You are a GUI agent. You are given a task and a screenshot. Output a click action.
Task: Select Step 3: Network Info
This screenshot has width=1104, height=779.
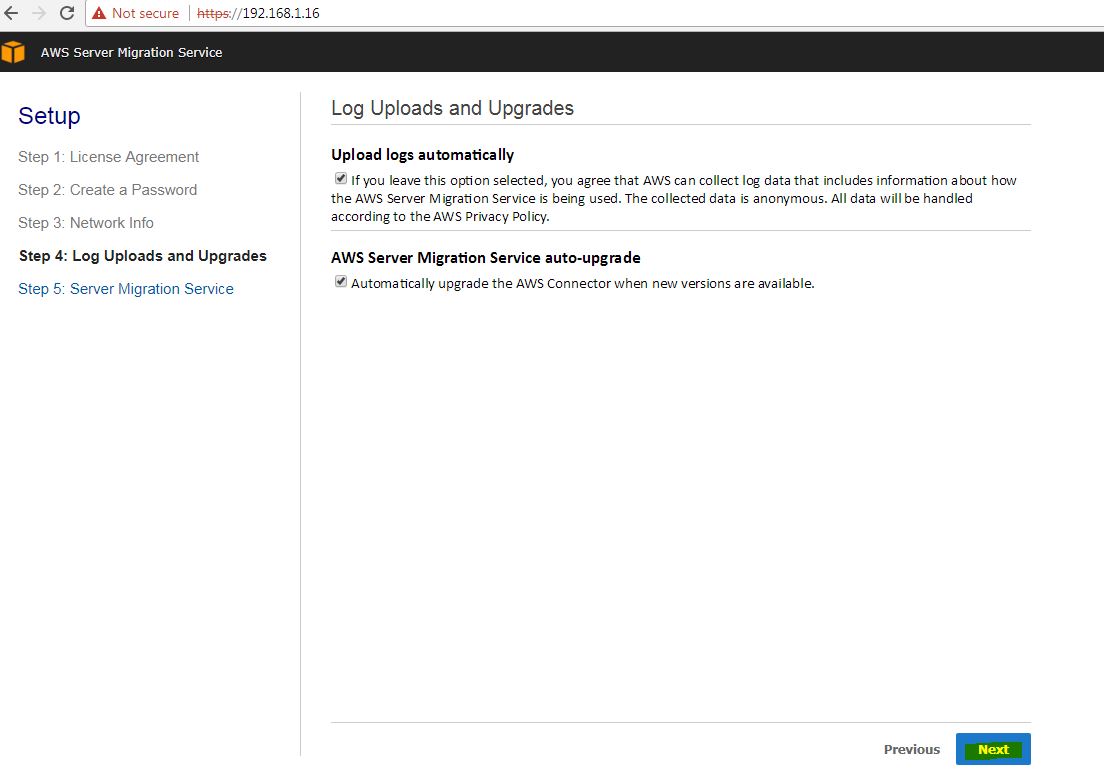(x=86, y=223)
